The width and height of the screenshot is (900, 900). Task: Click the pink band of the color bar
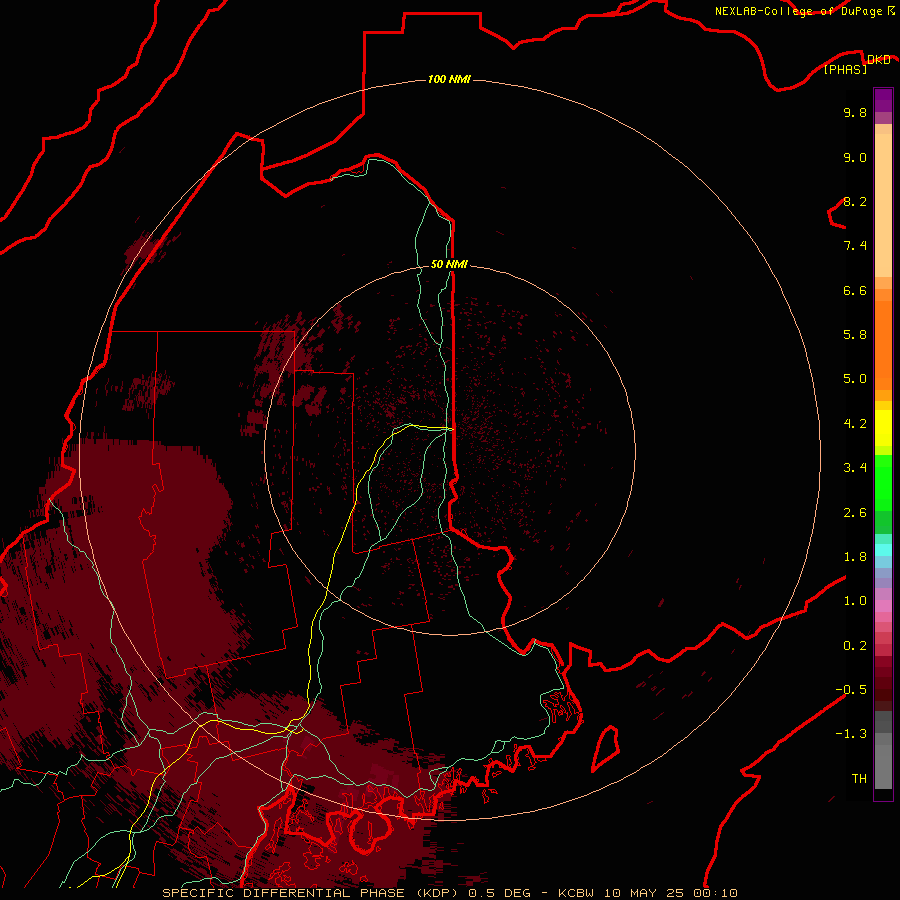click(x=883, y=606)
